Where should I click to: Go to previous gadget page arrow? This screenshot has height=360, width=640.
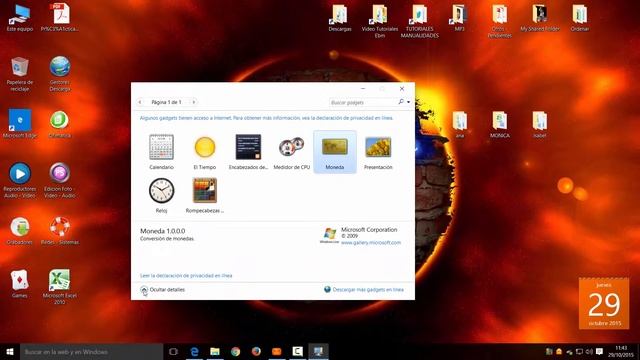coord(140,102)
